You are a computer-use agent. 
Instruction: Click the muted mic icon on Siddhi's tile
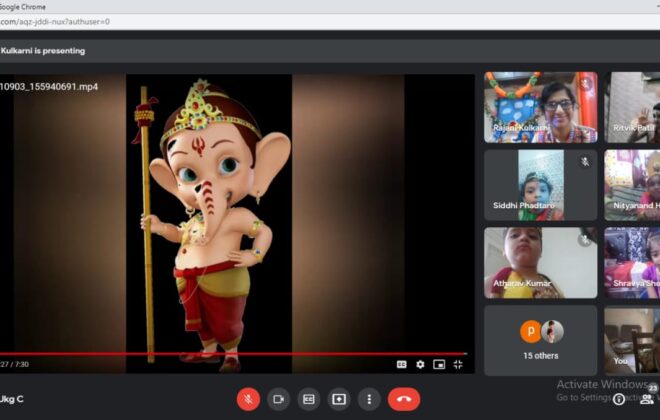(x=585, y=162)
